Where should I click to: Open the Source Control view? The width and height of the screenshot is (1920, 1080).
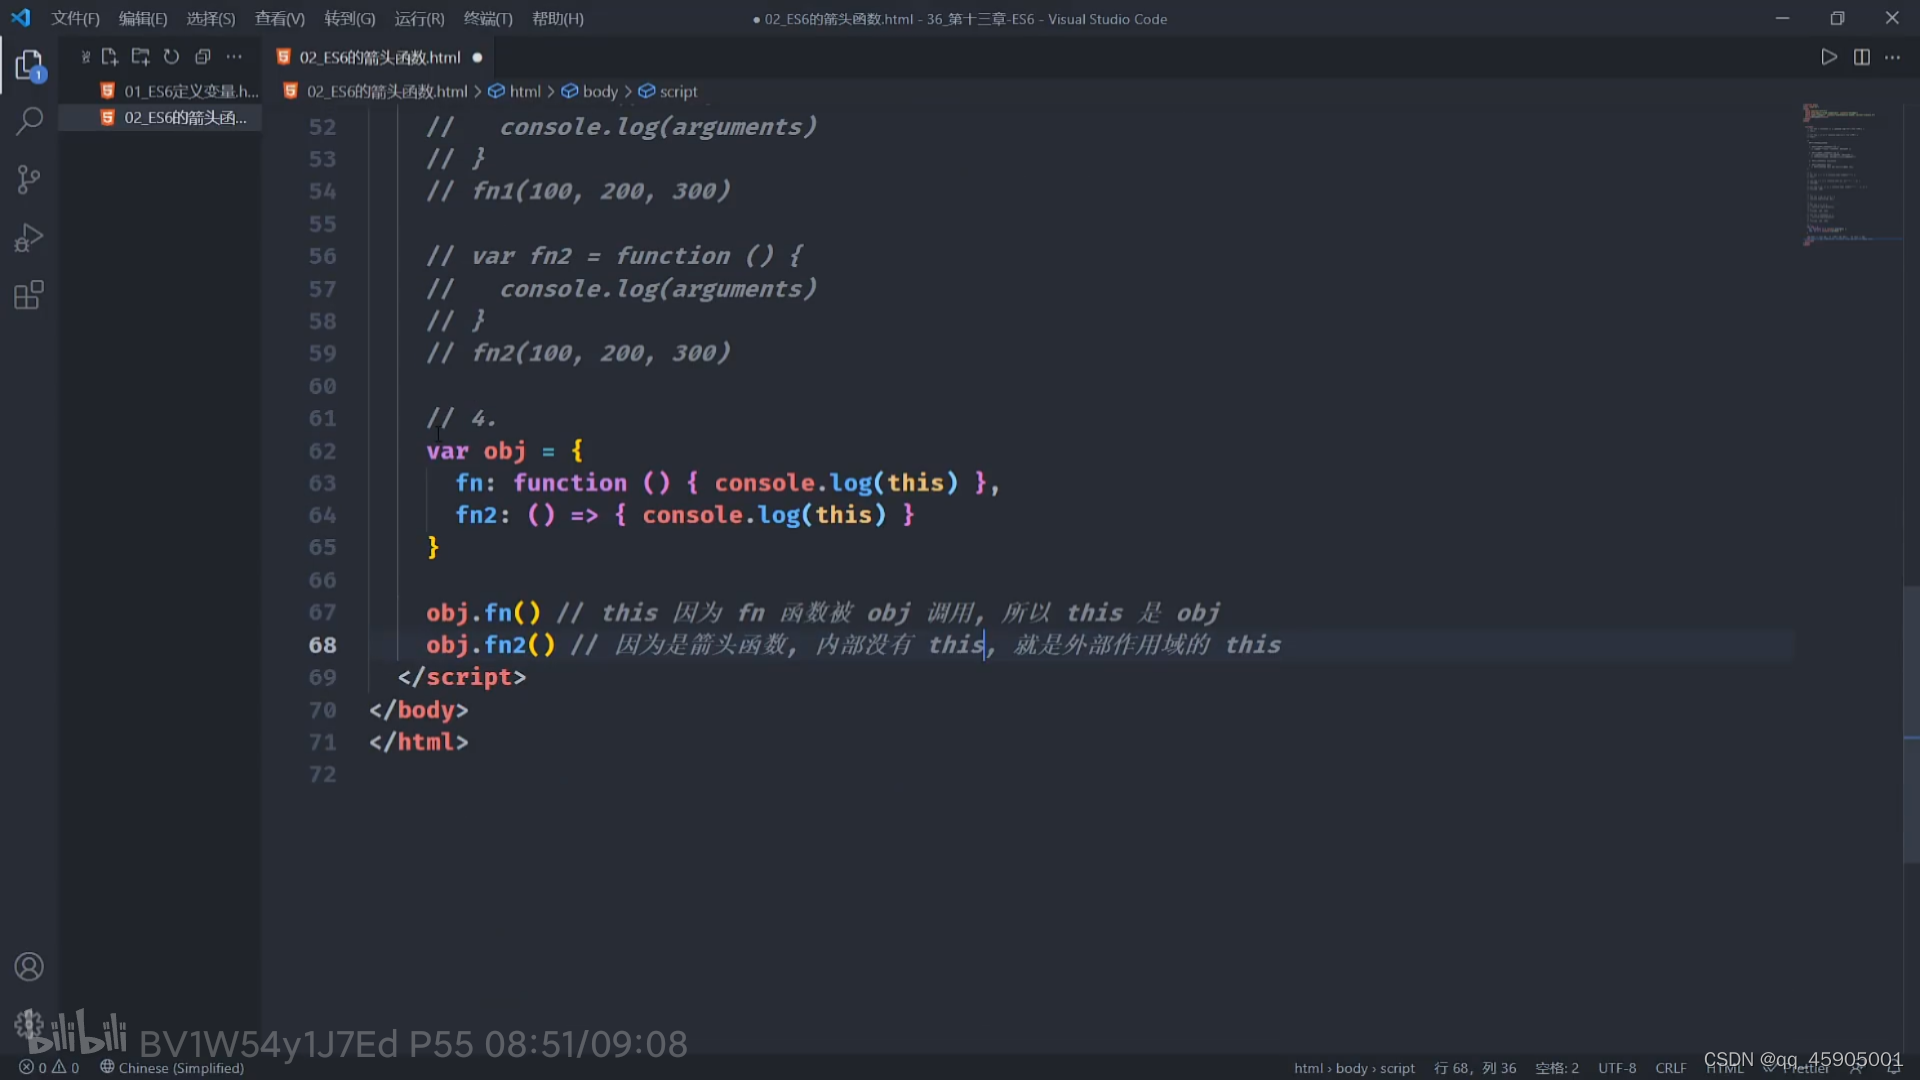click(x=29, y=180)
